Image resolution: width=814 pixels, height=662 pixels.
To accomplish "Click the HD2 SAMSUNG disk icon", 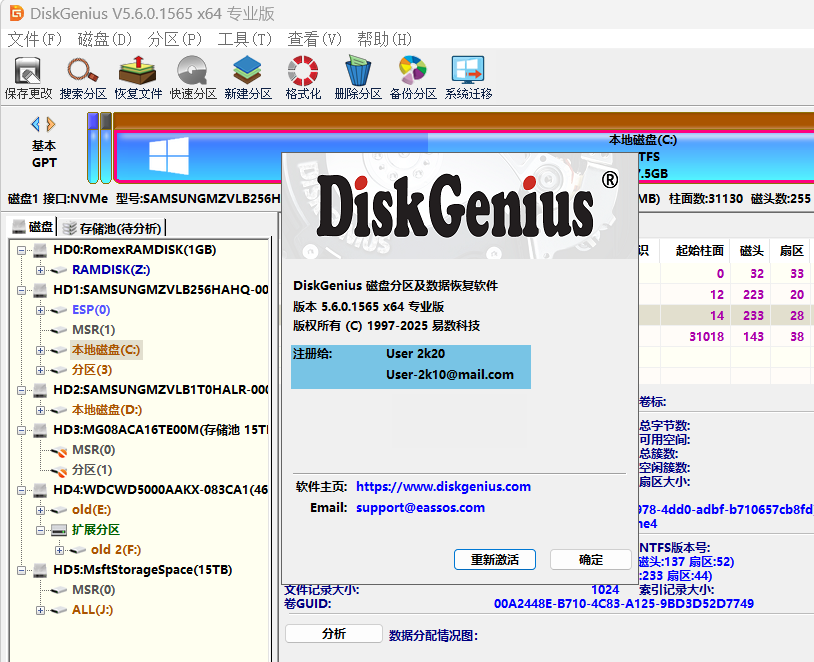I will tap(40, 390).
